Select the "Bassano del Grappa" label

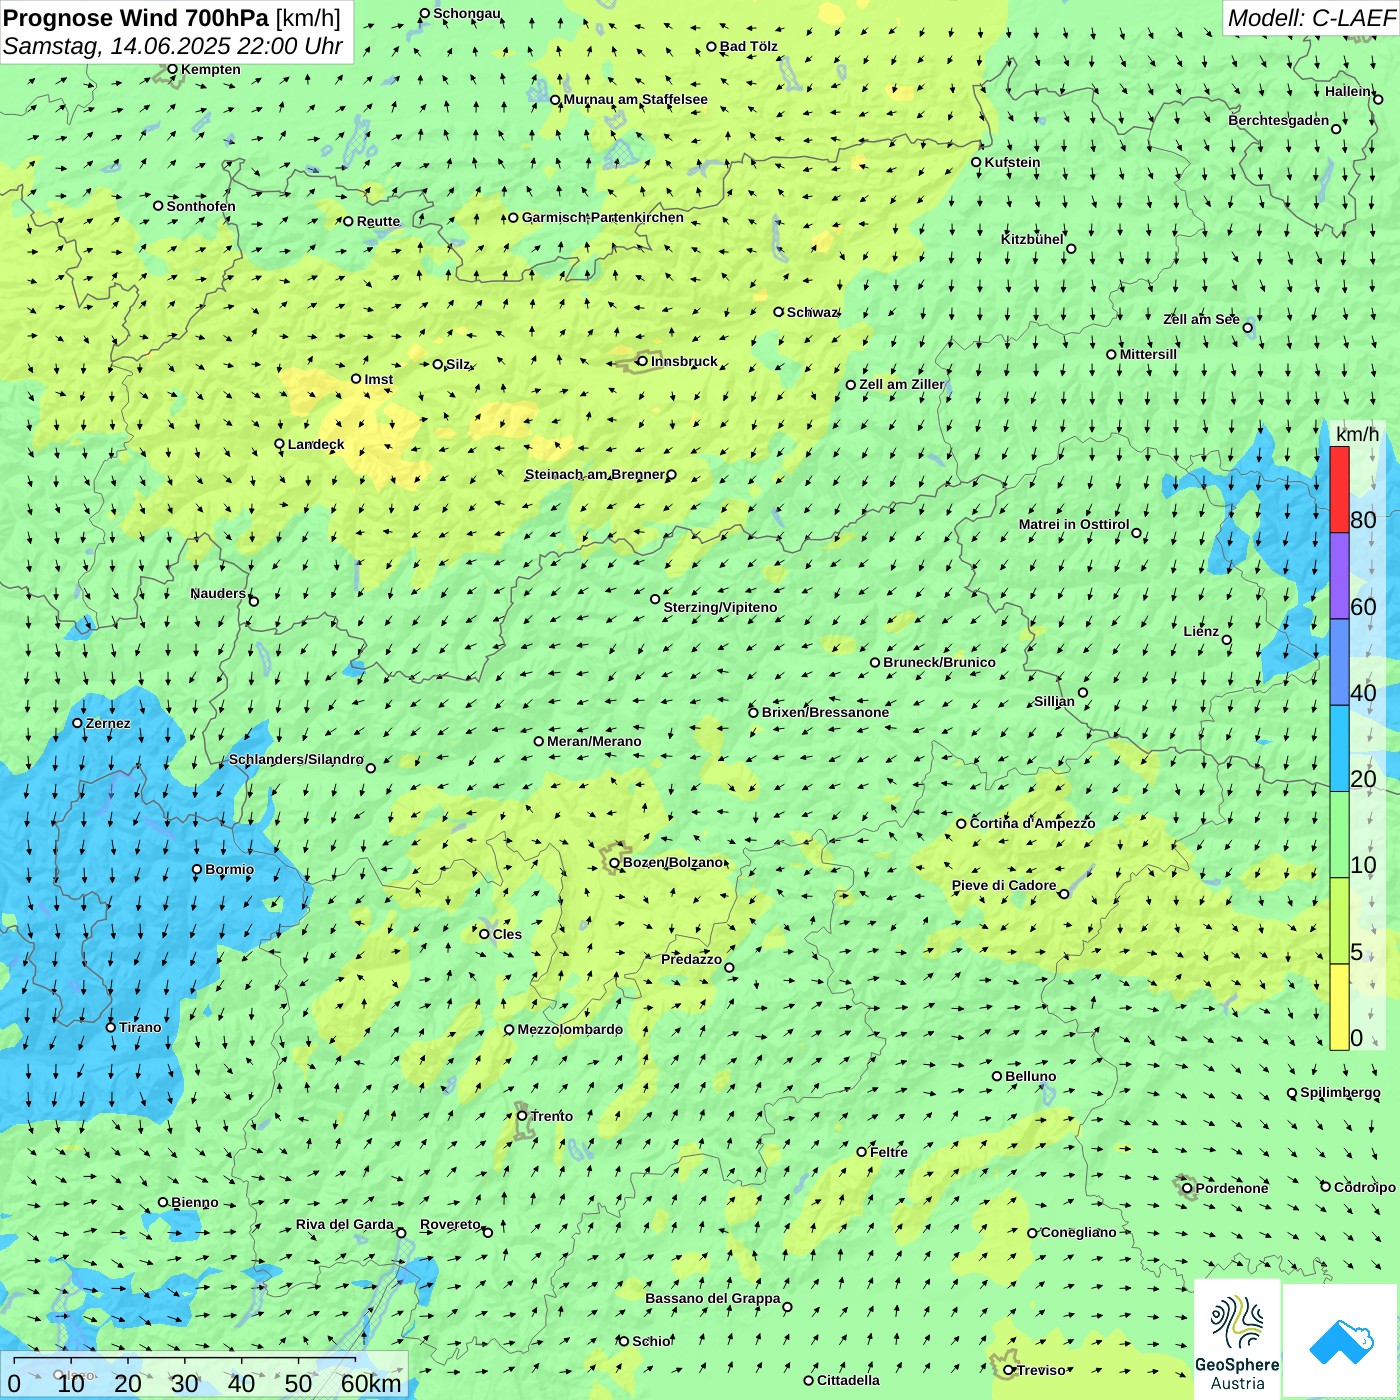(x=713, y=1298)
